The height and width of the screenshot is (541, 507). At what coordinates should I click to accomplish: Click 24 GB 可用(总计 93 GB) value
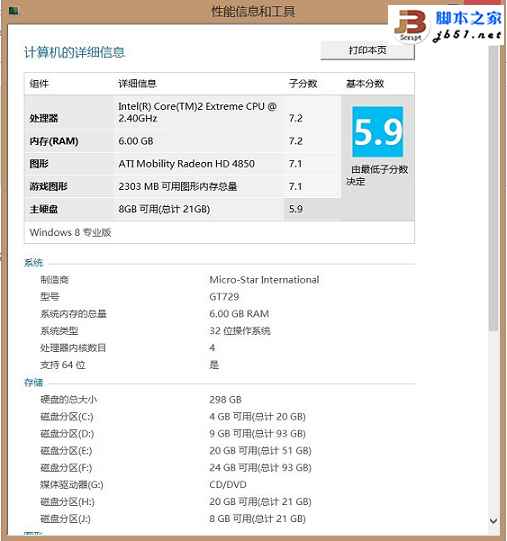tap(260, 468)
